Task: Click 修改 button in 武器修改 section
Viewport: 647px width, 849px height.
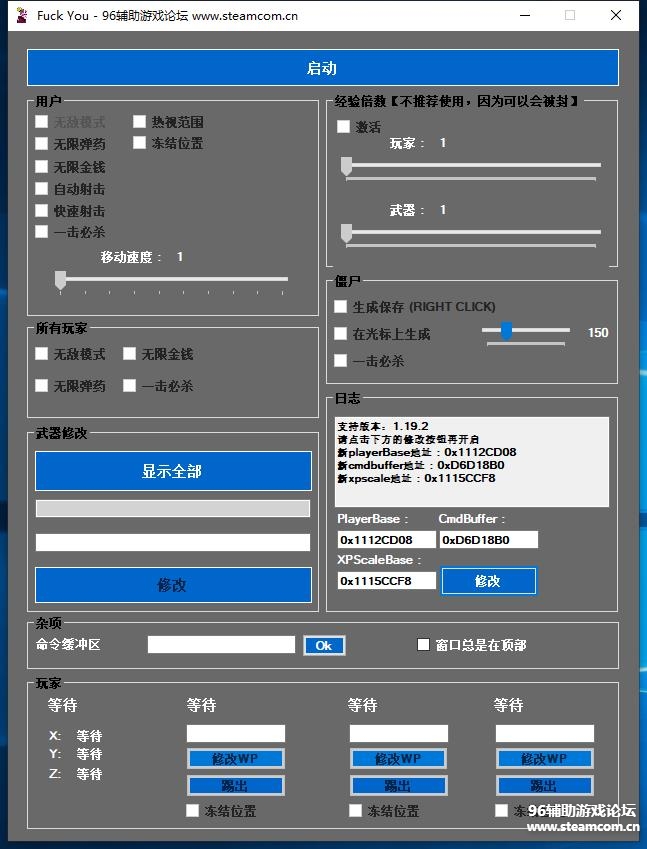Action: point(173,585)
